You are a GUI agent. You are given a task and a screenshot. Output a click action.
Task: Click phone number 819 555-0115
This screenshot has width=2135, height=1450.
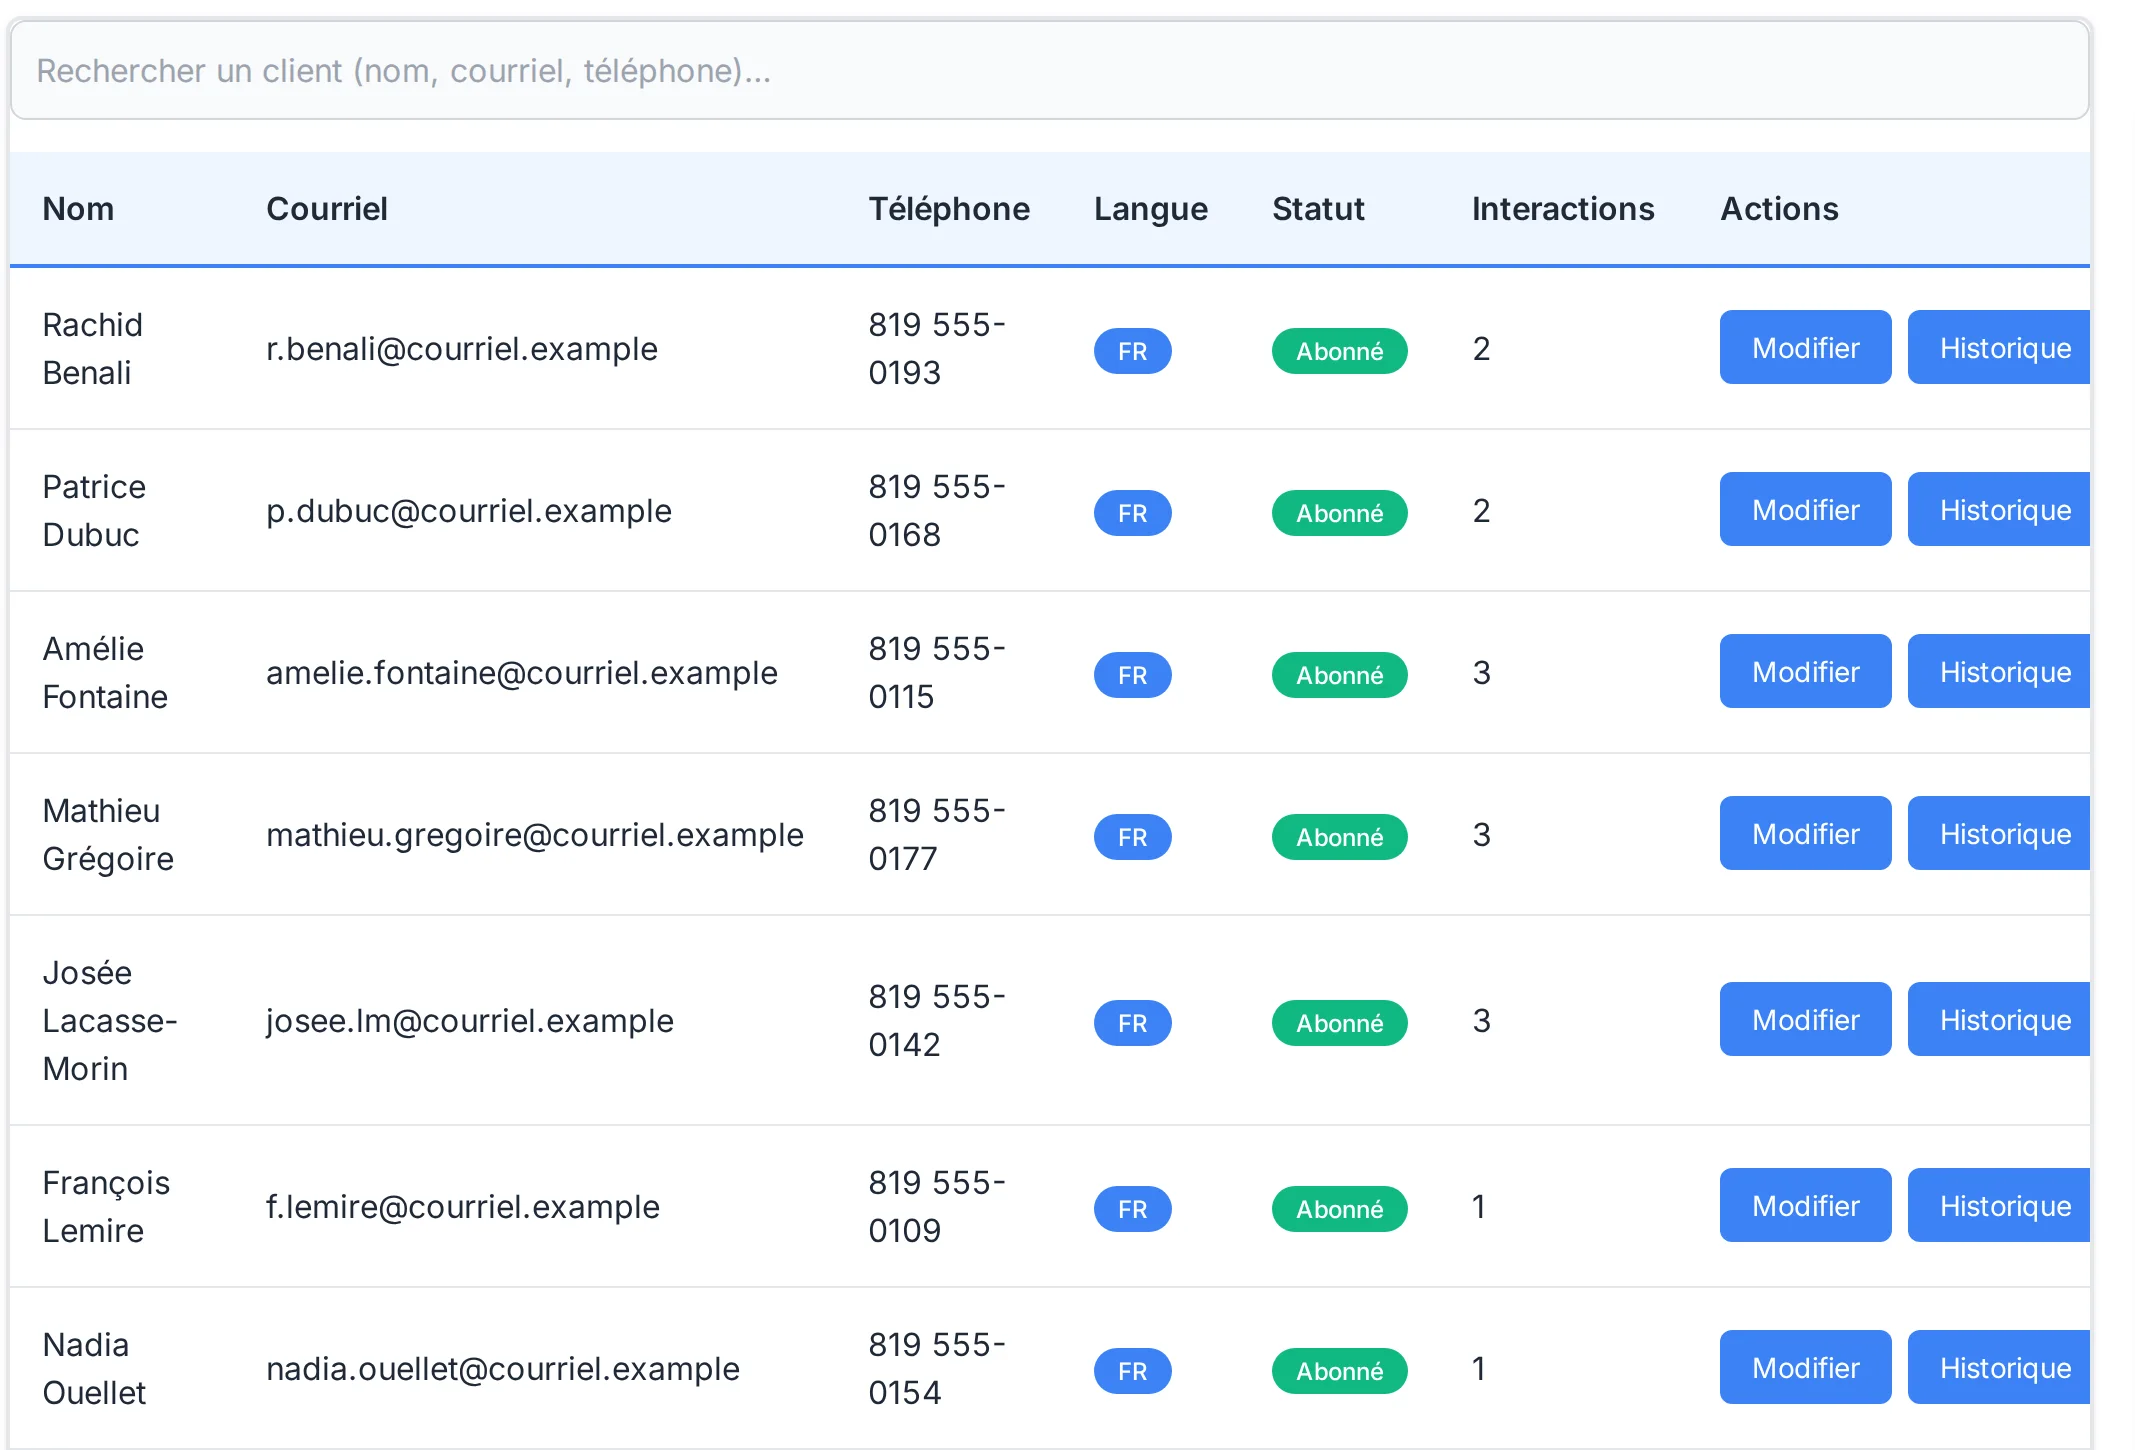tap(937, 673)
